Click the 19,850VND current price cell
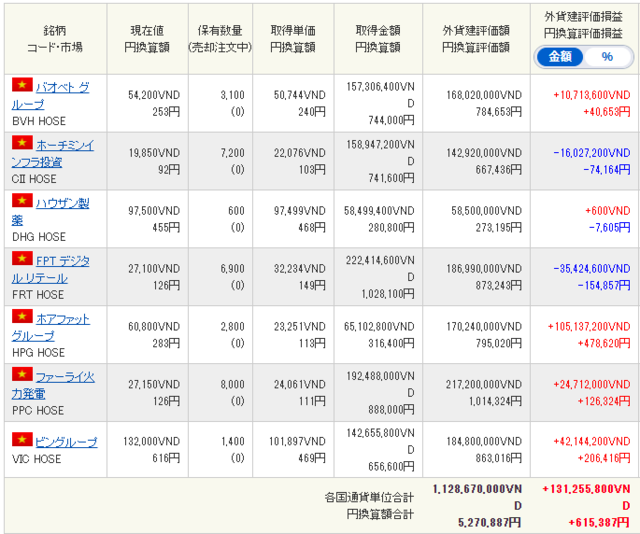The height and width of the screenshot is (534, 640). point(154,153)
